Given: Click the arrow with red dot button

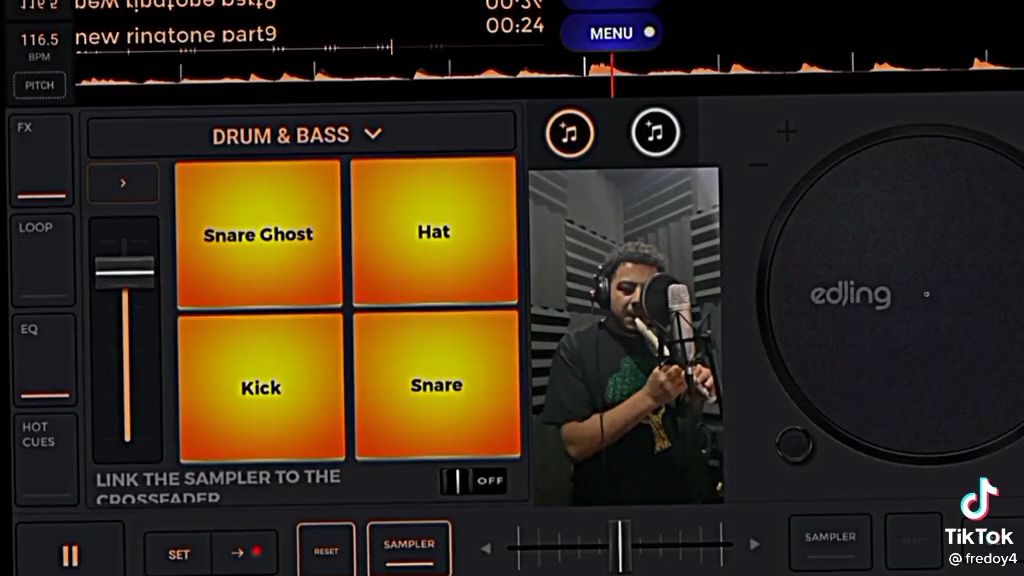Looking at the screenshot, I should [245, 553].
